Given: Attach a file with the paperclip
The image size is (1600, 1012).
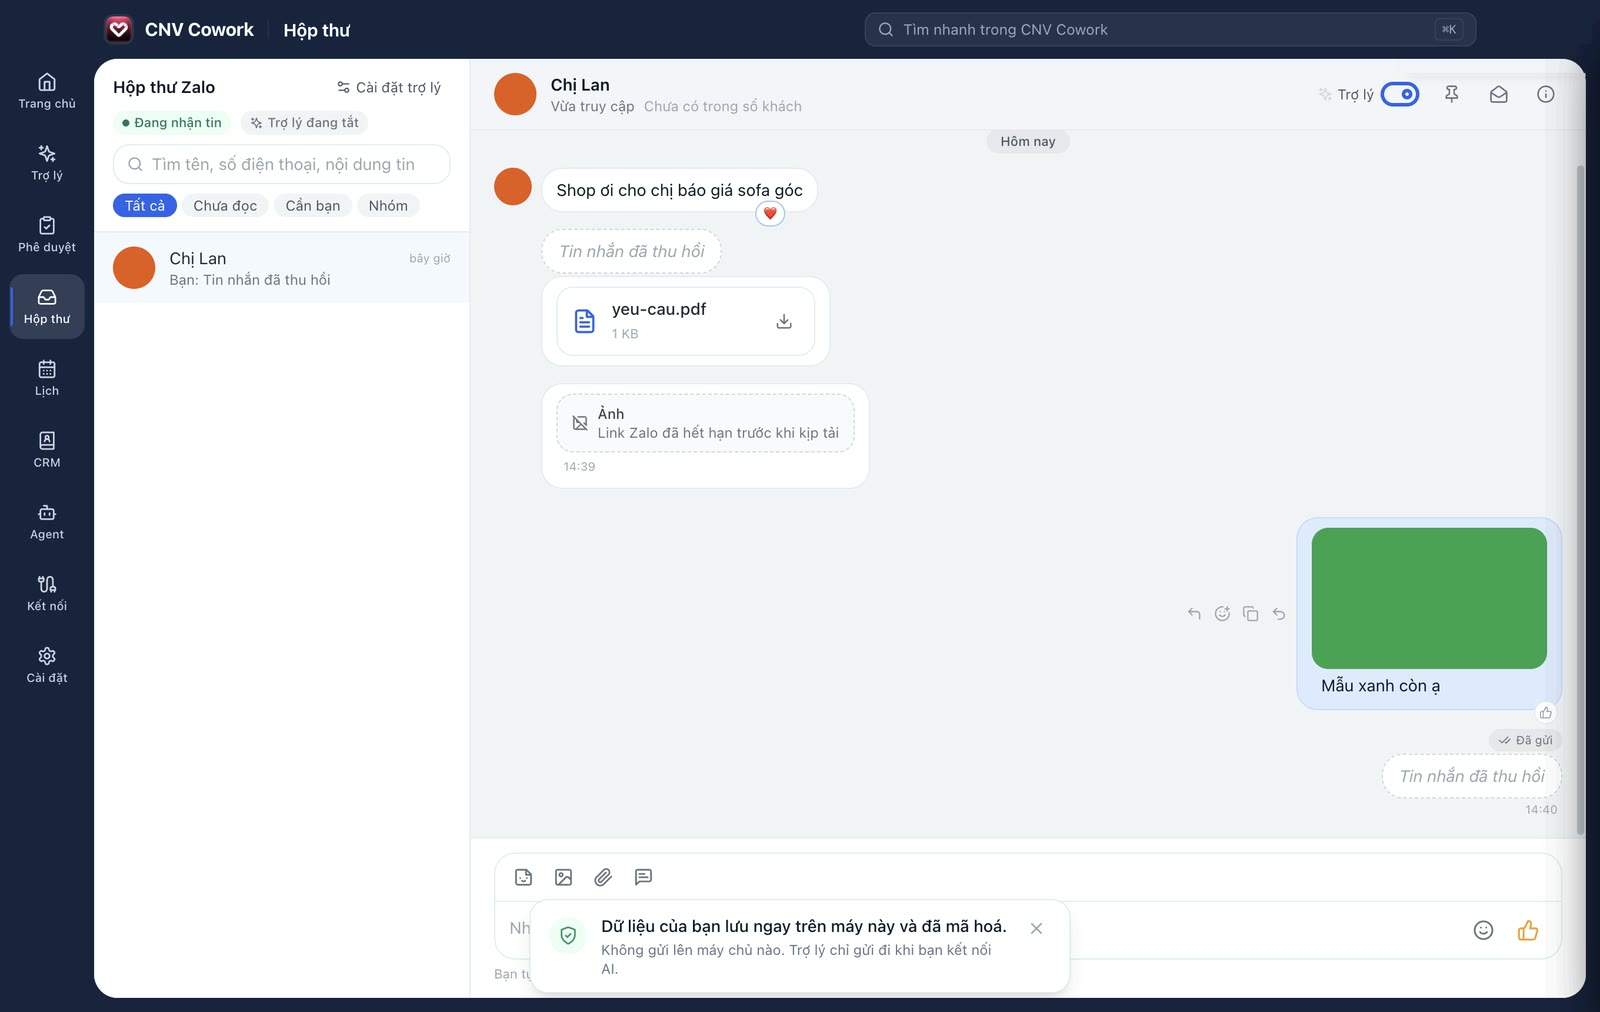Looking at the screenshot, I should tap(603, 877).
